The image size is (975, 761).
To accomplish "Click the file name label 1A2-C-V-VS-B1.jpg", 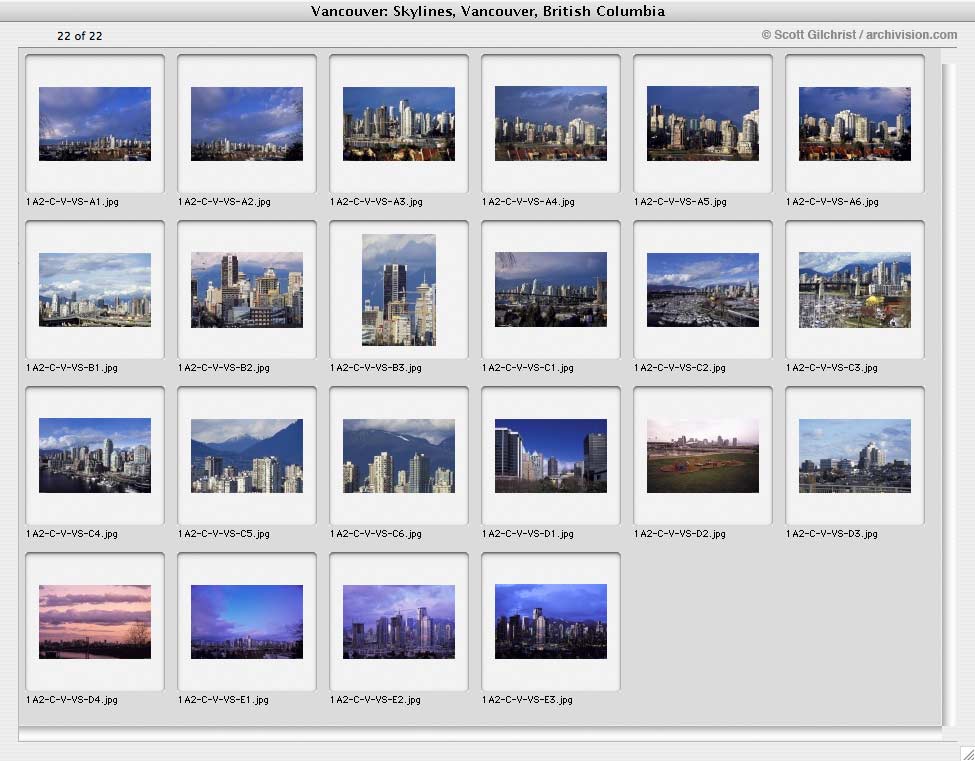I will click(72, 368).
